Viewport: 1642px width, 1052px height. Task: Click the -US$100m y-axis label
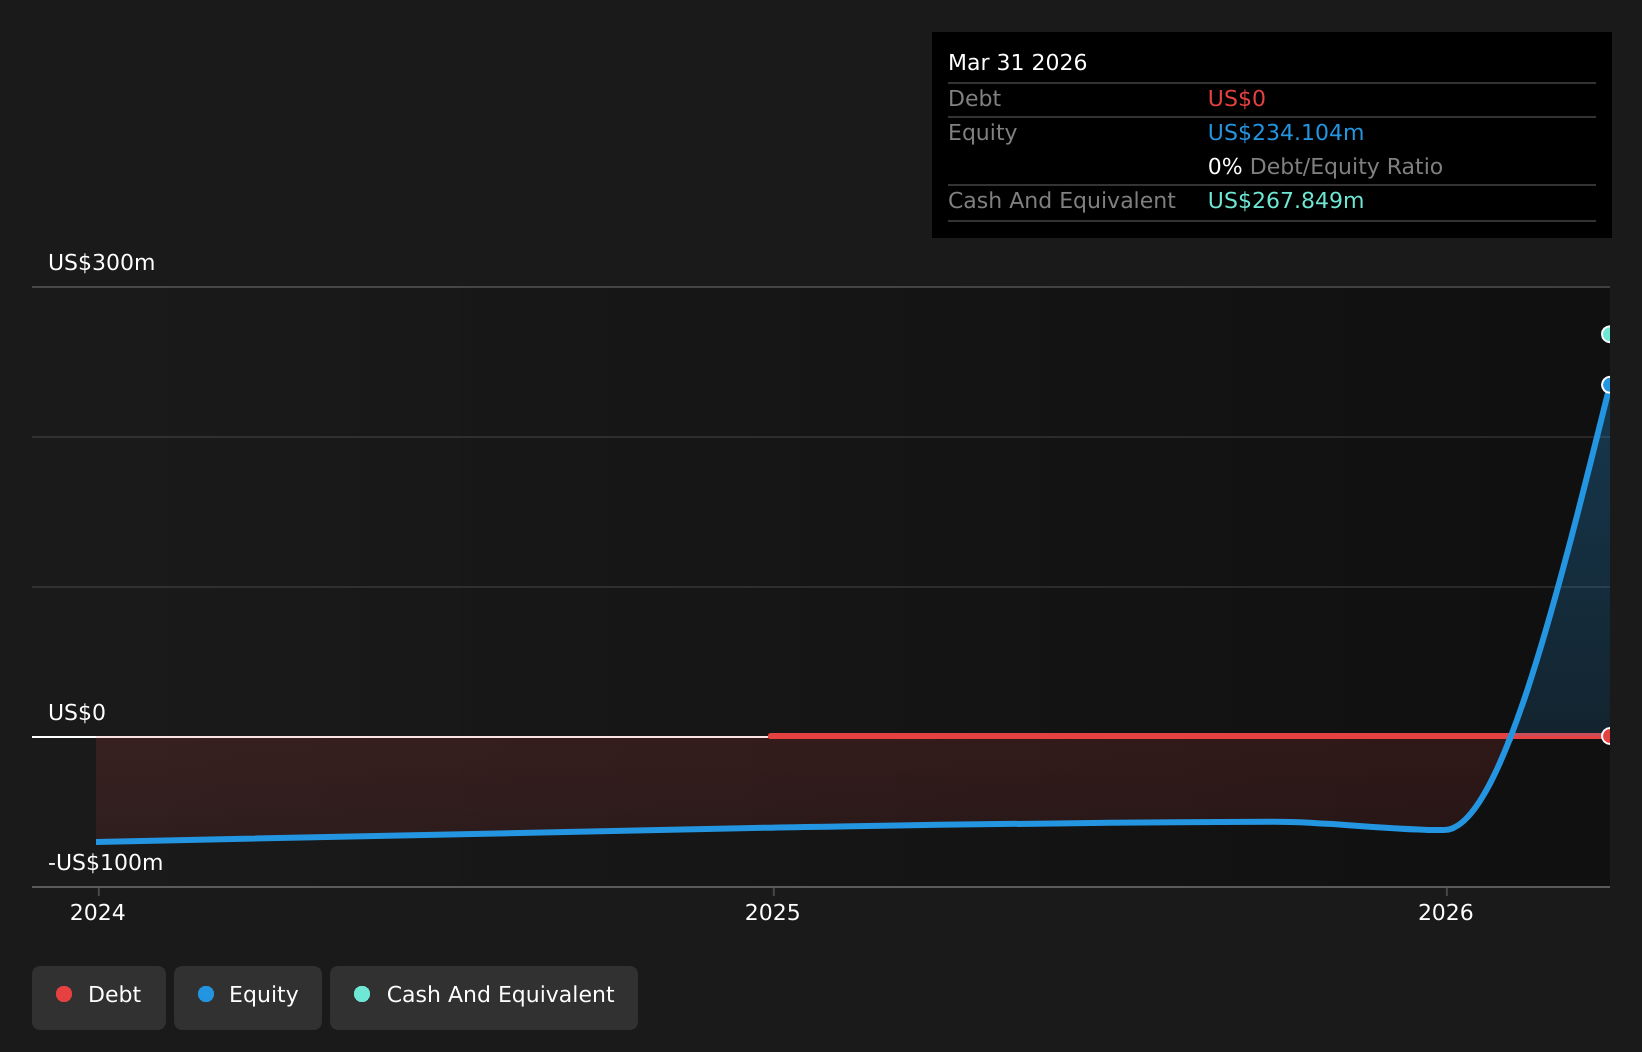pos(106,863)
